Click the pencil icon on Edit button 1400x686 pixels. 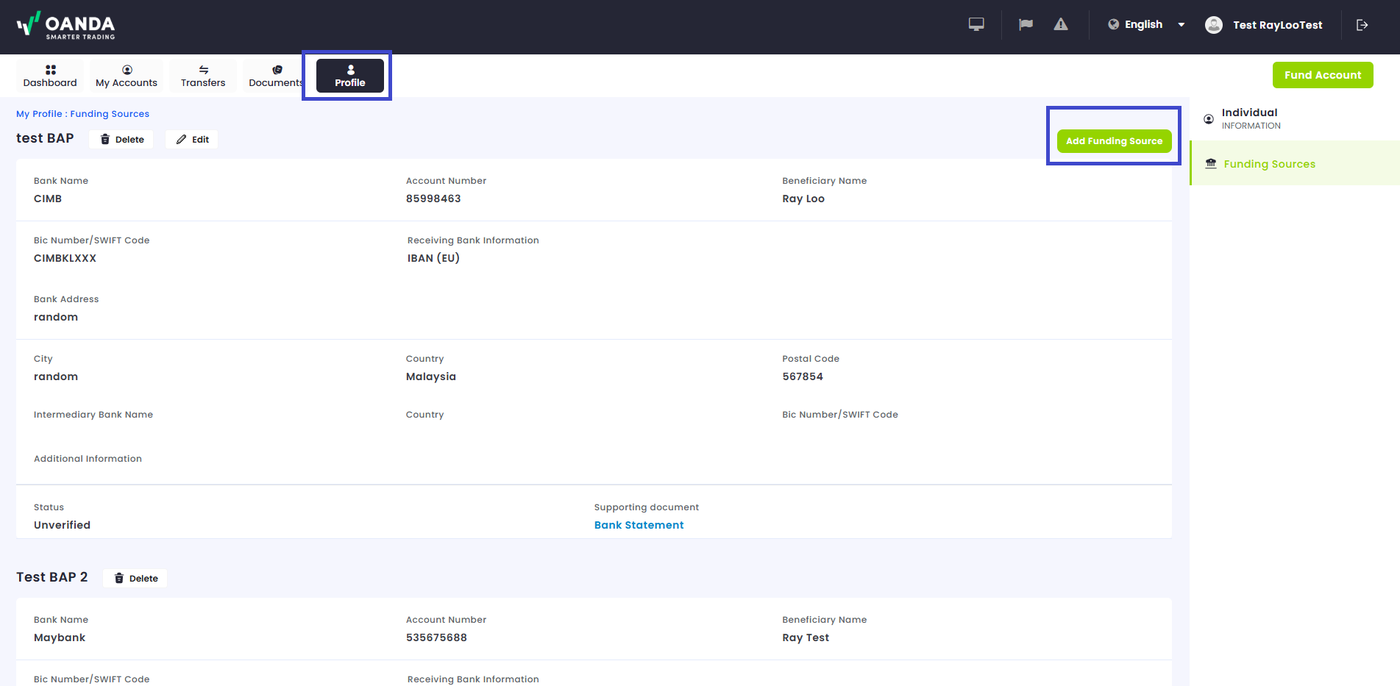click(181, 139)
